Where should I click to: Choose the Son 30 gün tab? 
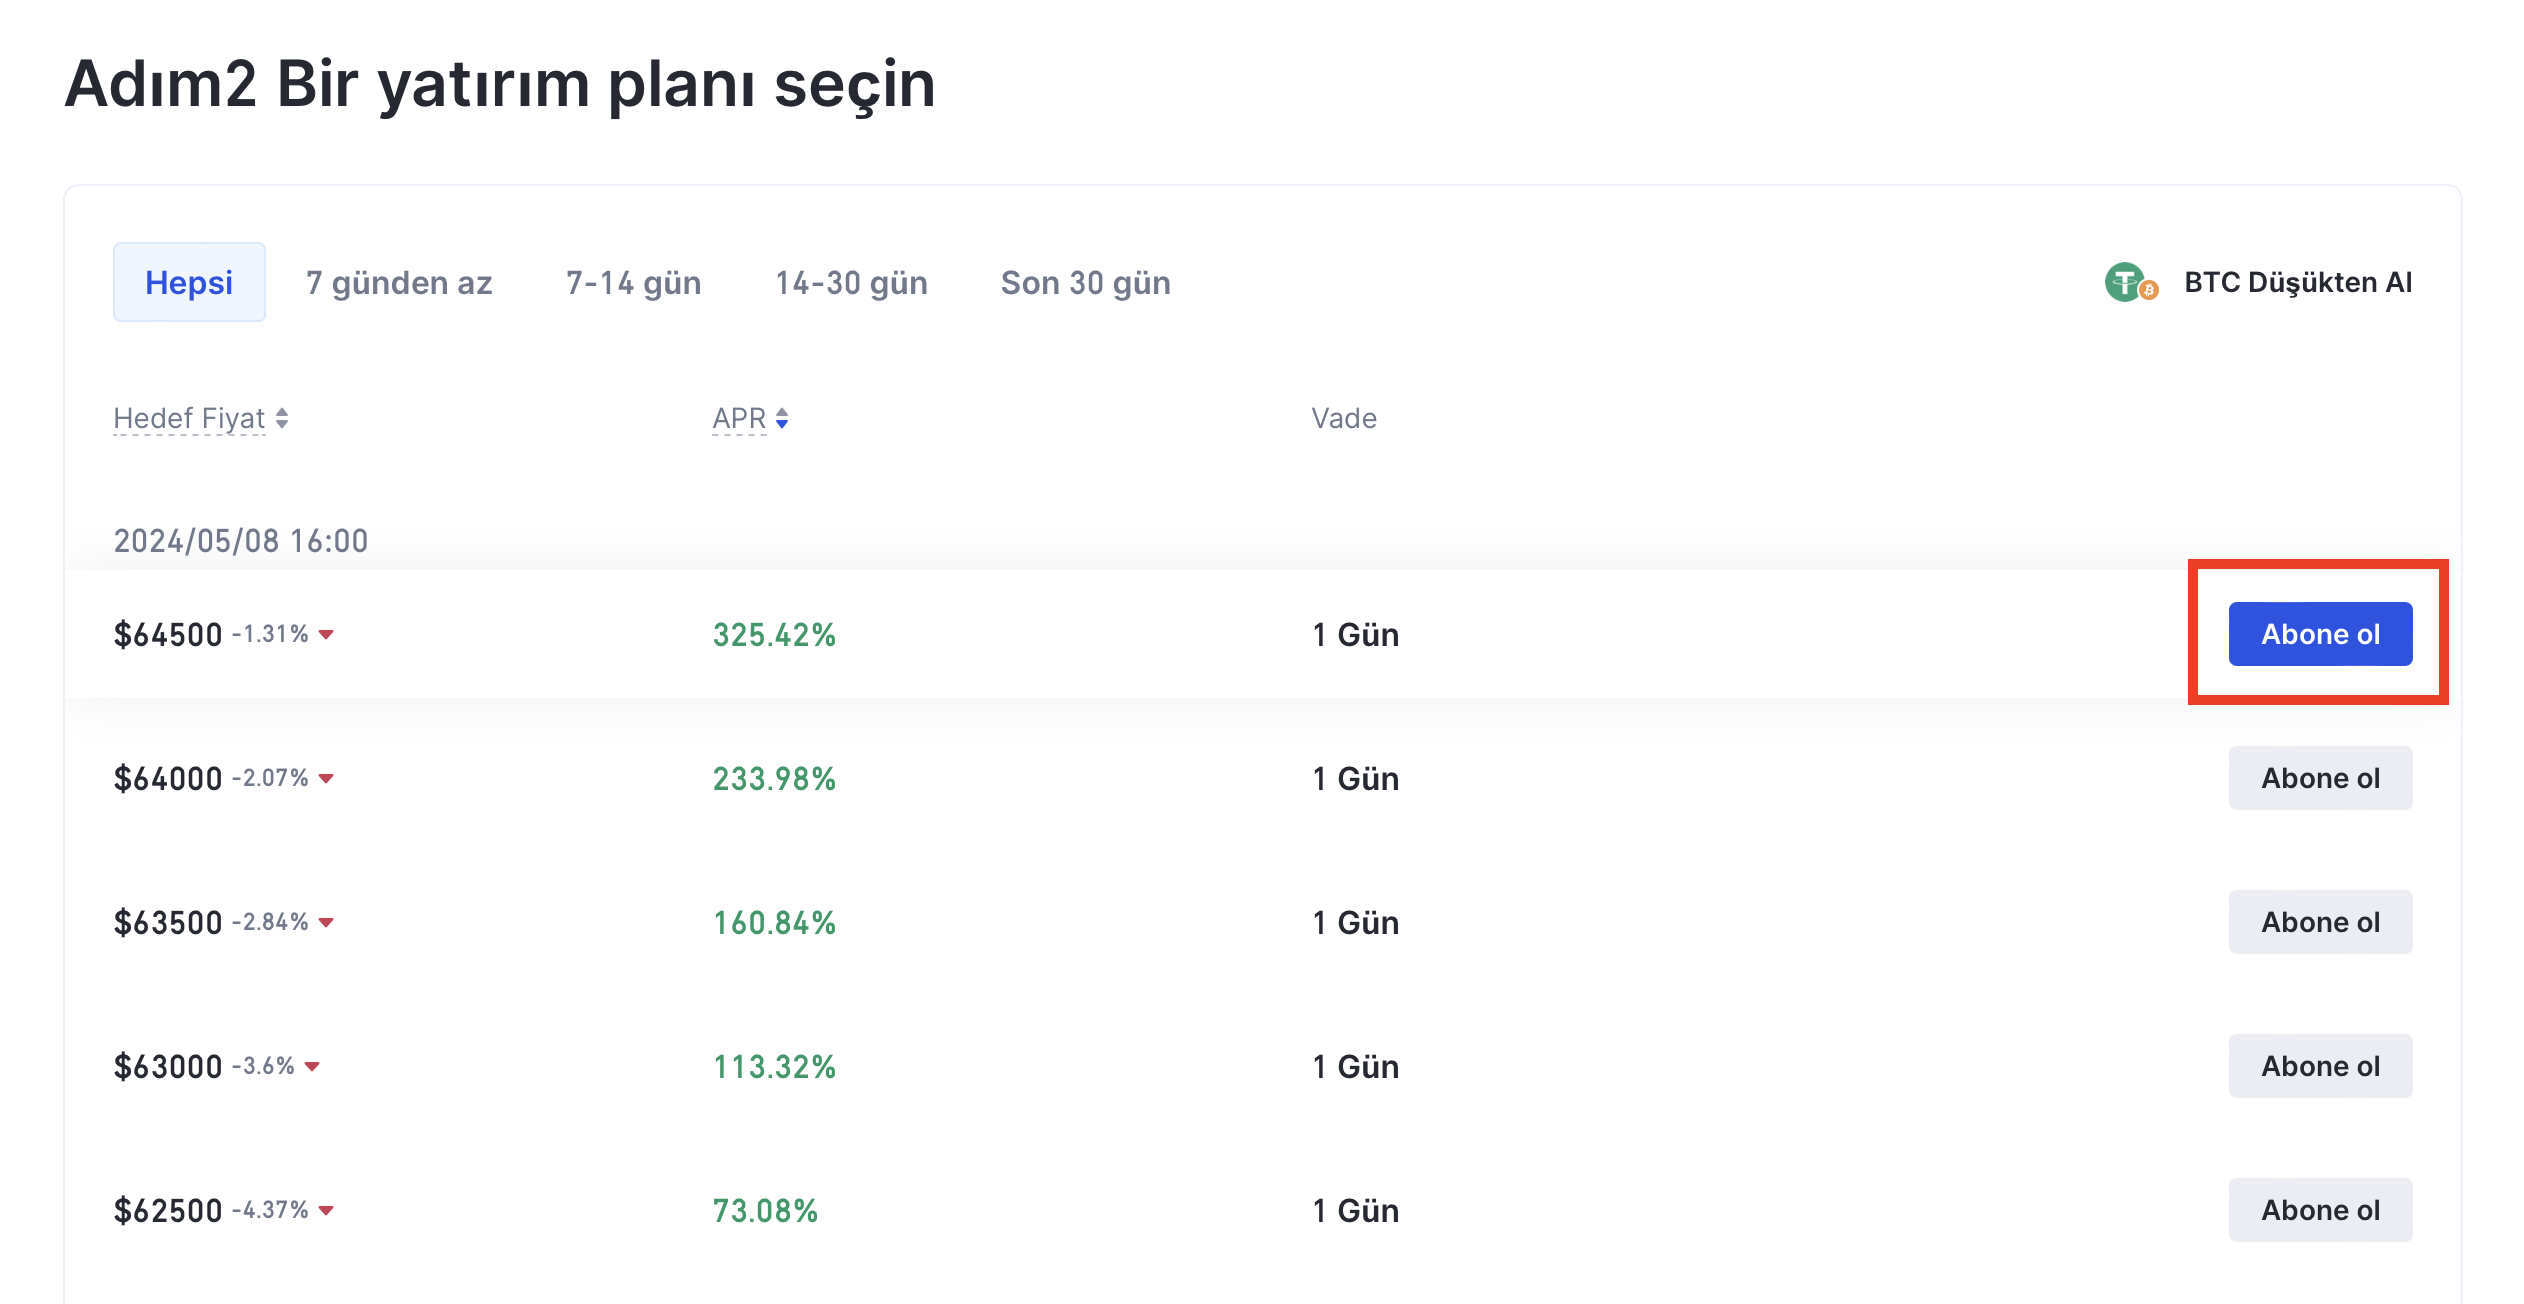pos(1085,283)
